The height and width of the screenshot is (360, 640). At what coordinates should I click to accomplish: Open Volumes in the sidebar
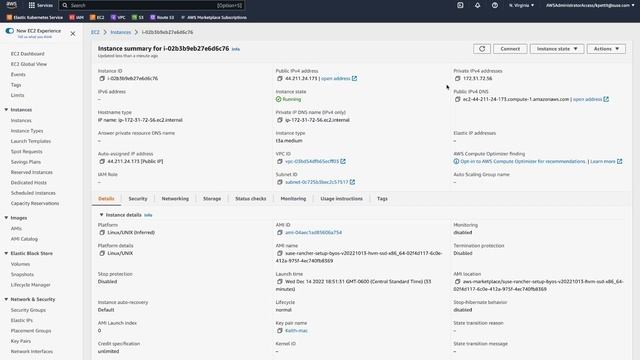tap(20, 264)
